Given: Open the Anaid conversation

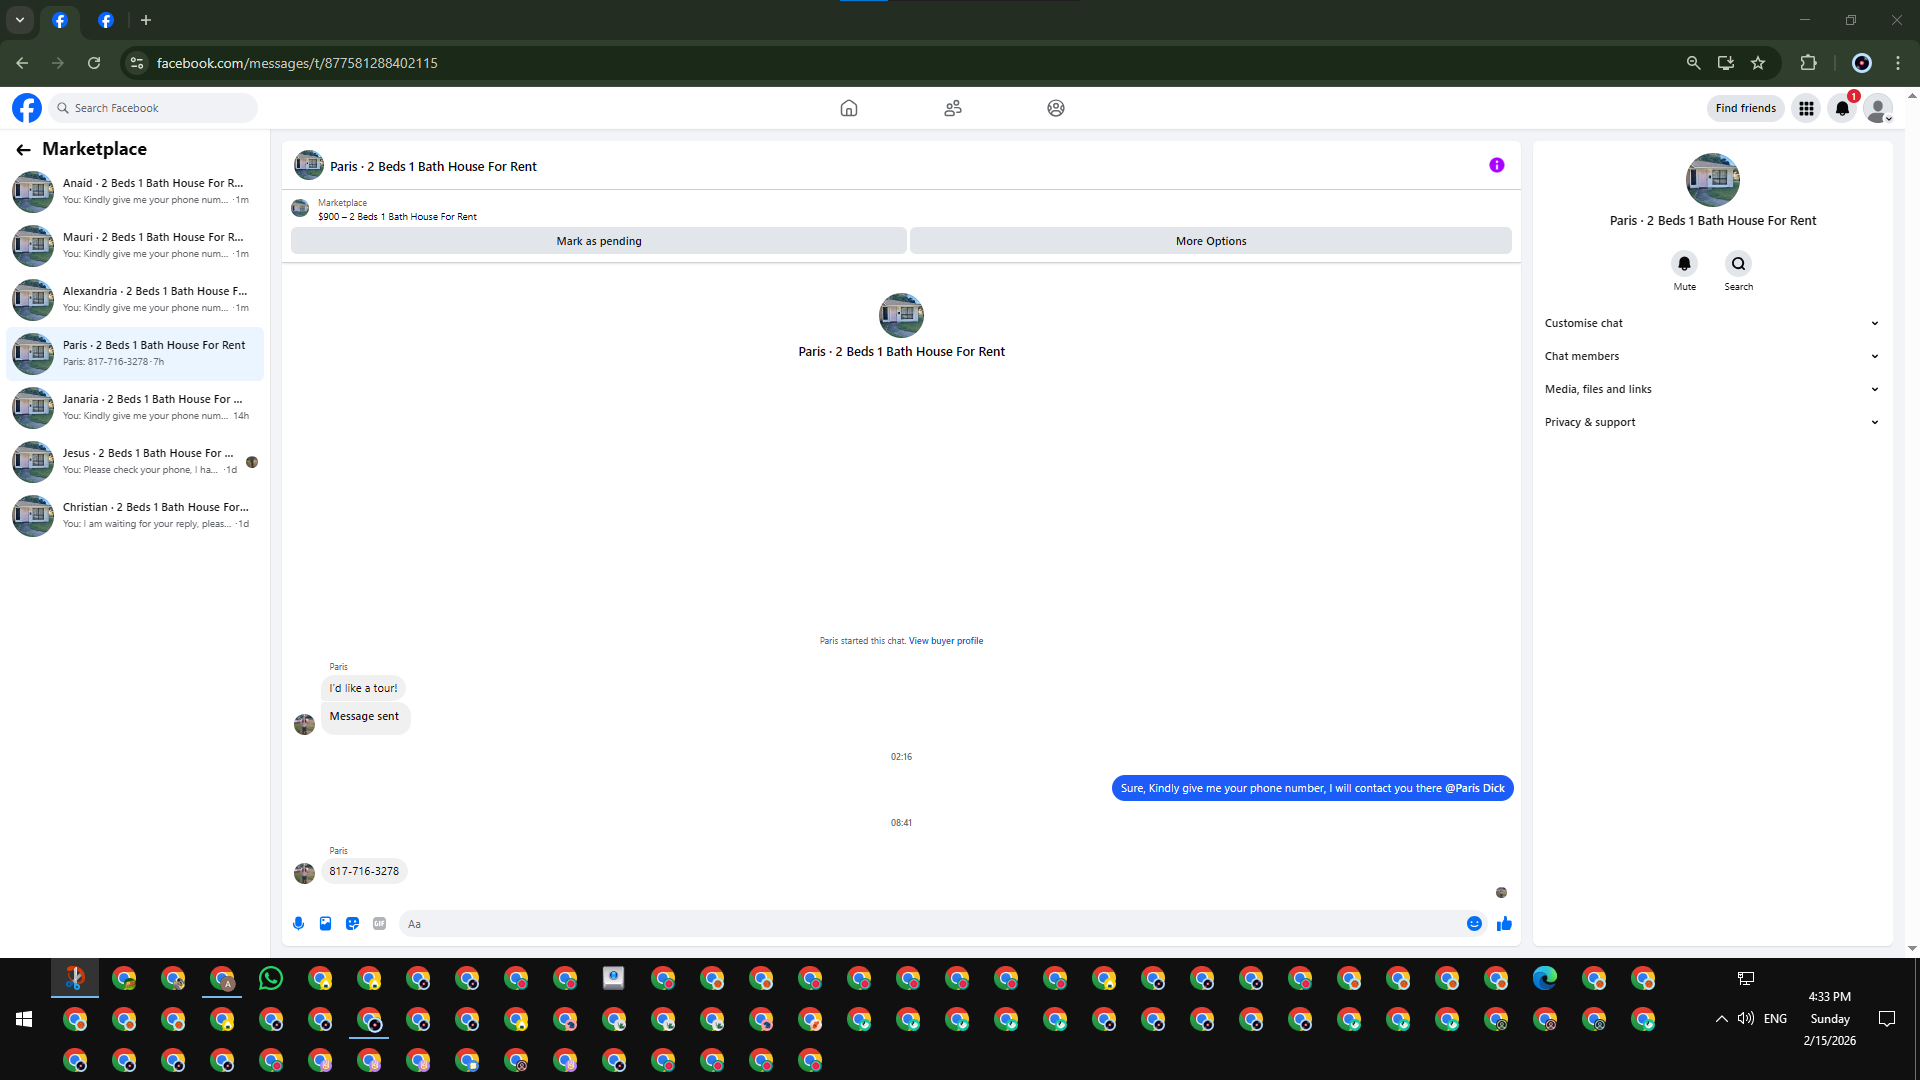Looking at the screenshot, I should coord(135,191).
